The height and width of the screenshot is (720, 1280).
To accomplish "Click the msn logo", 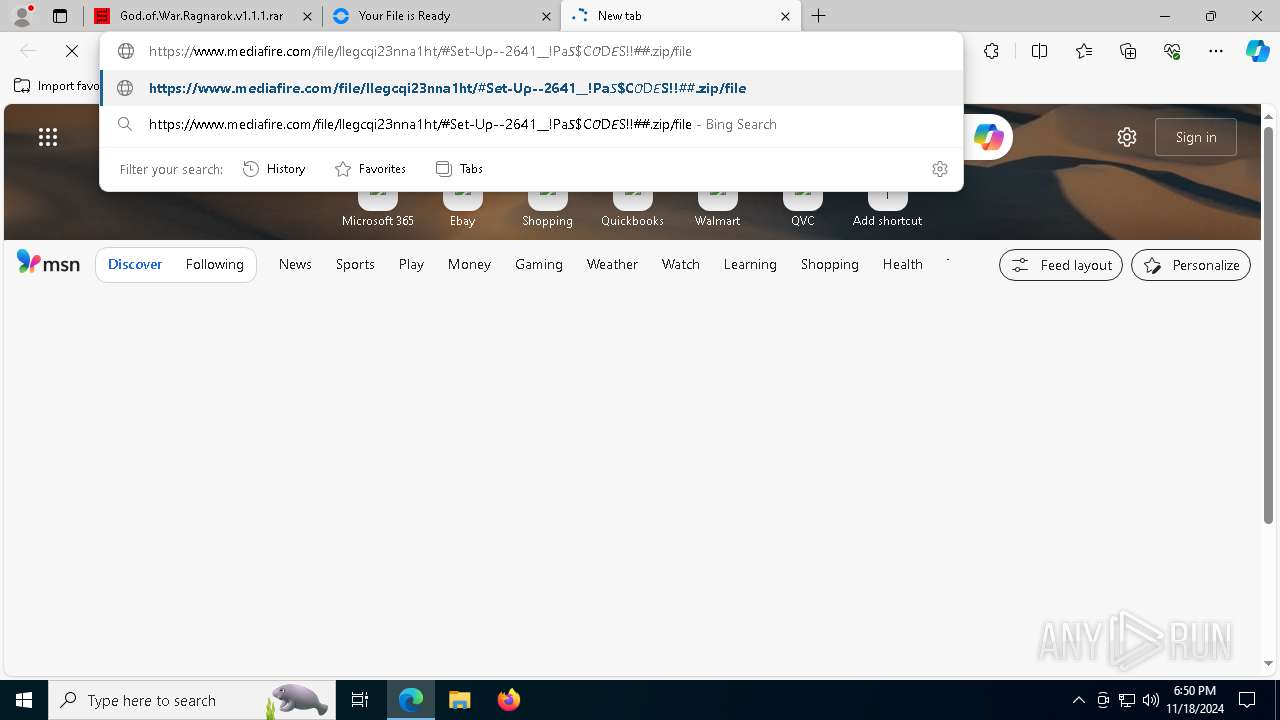I will click(48, 263).
